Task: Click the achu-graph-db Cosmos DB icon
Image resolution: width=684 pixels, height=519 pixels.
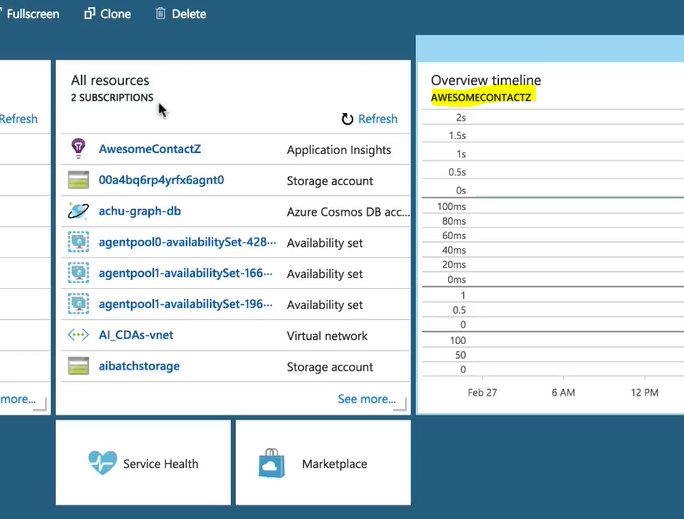Action: (x=78, y=211)
